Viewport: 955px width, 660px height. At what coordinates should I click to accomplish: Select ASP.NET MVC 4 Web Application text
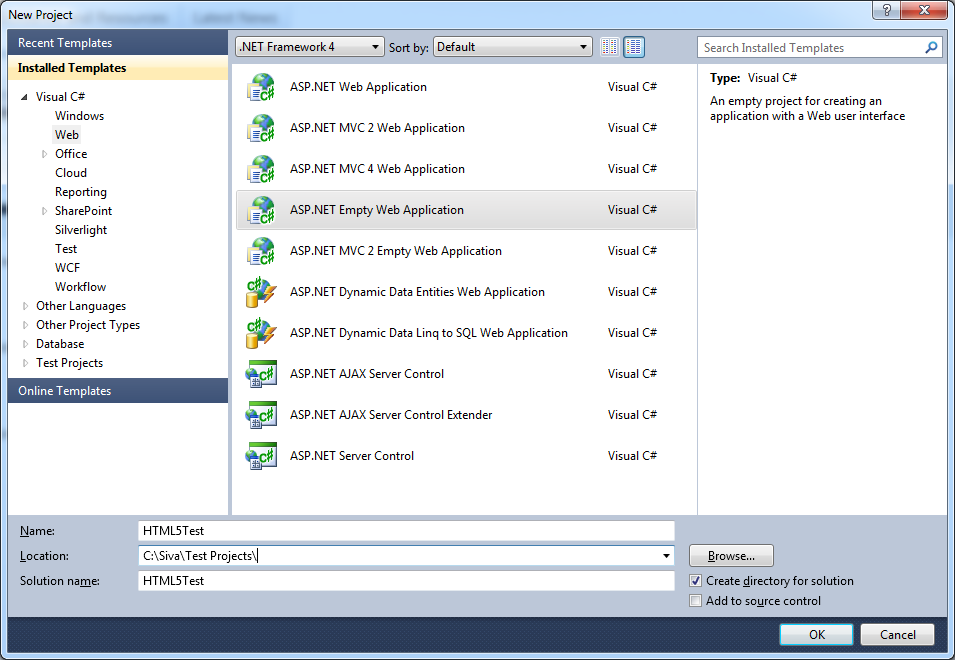[377, 169]
